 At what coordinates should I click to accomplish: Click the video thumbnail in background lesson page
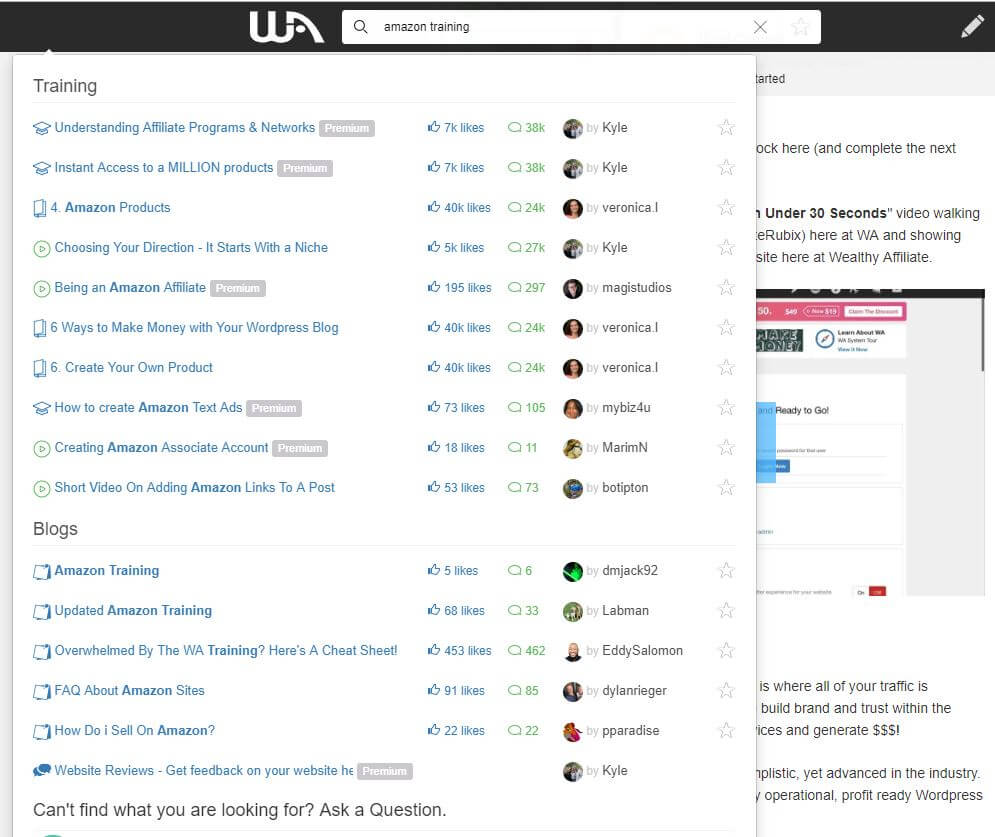[x=870, y=442]
